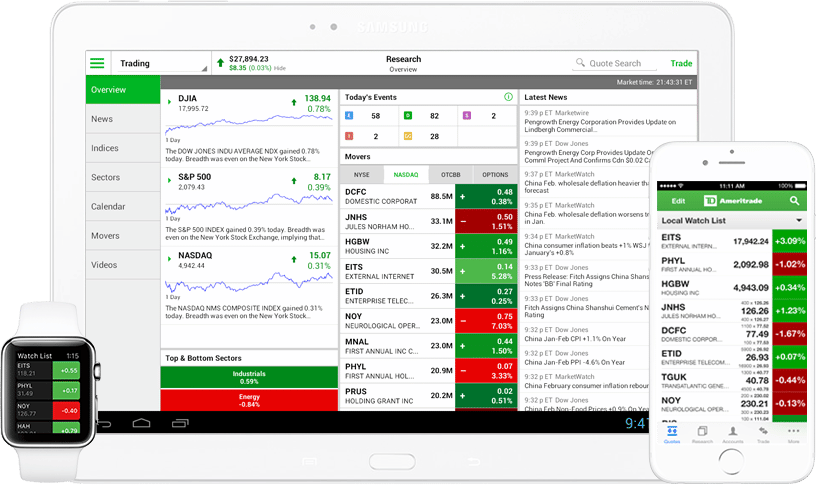Screen dimensions: 817x485
Task: Open Movers in the tablet sidebar
Action: click(123, 235)
